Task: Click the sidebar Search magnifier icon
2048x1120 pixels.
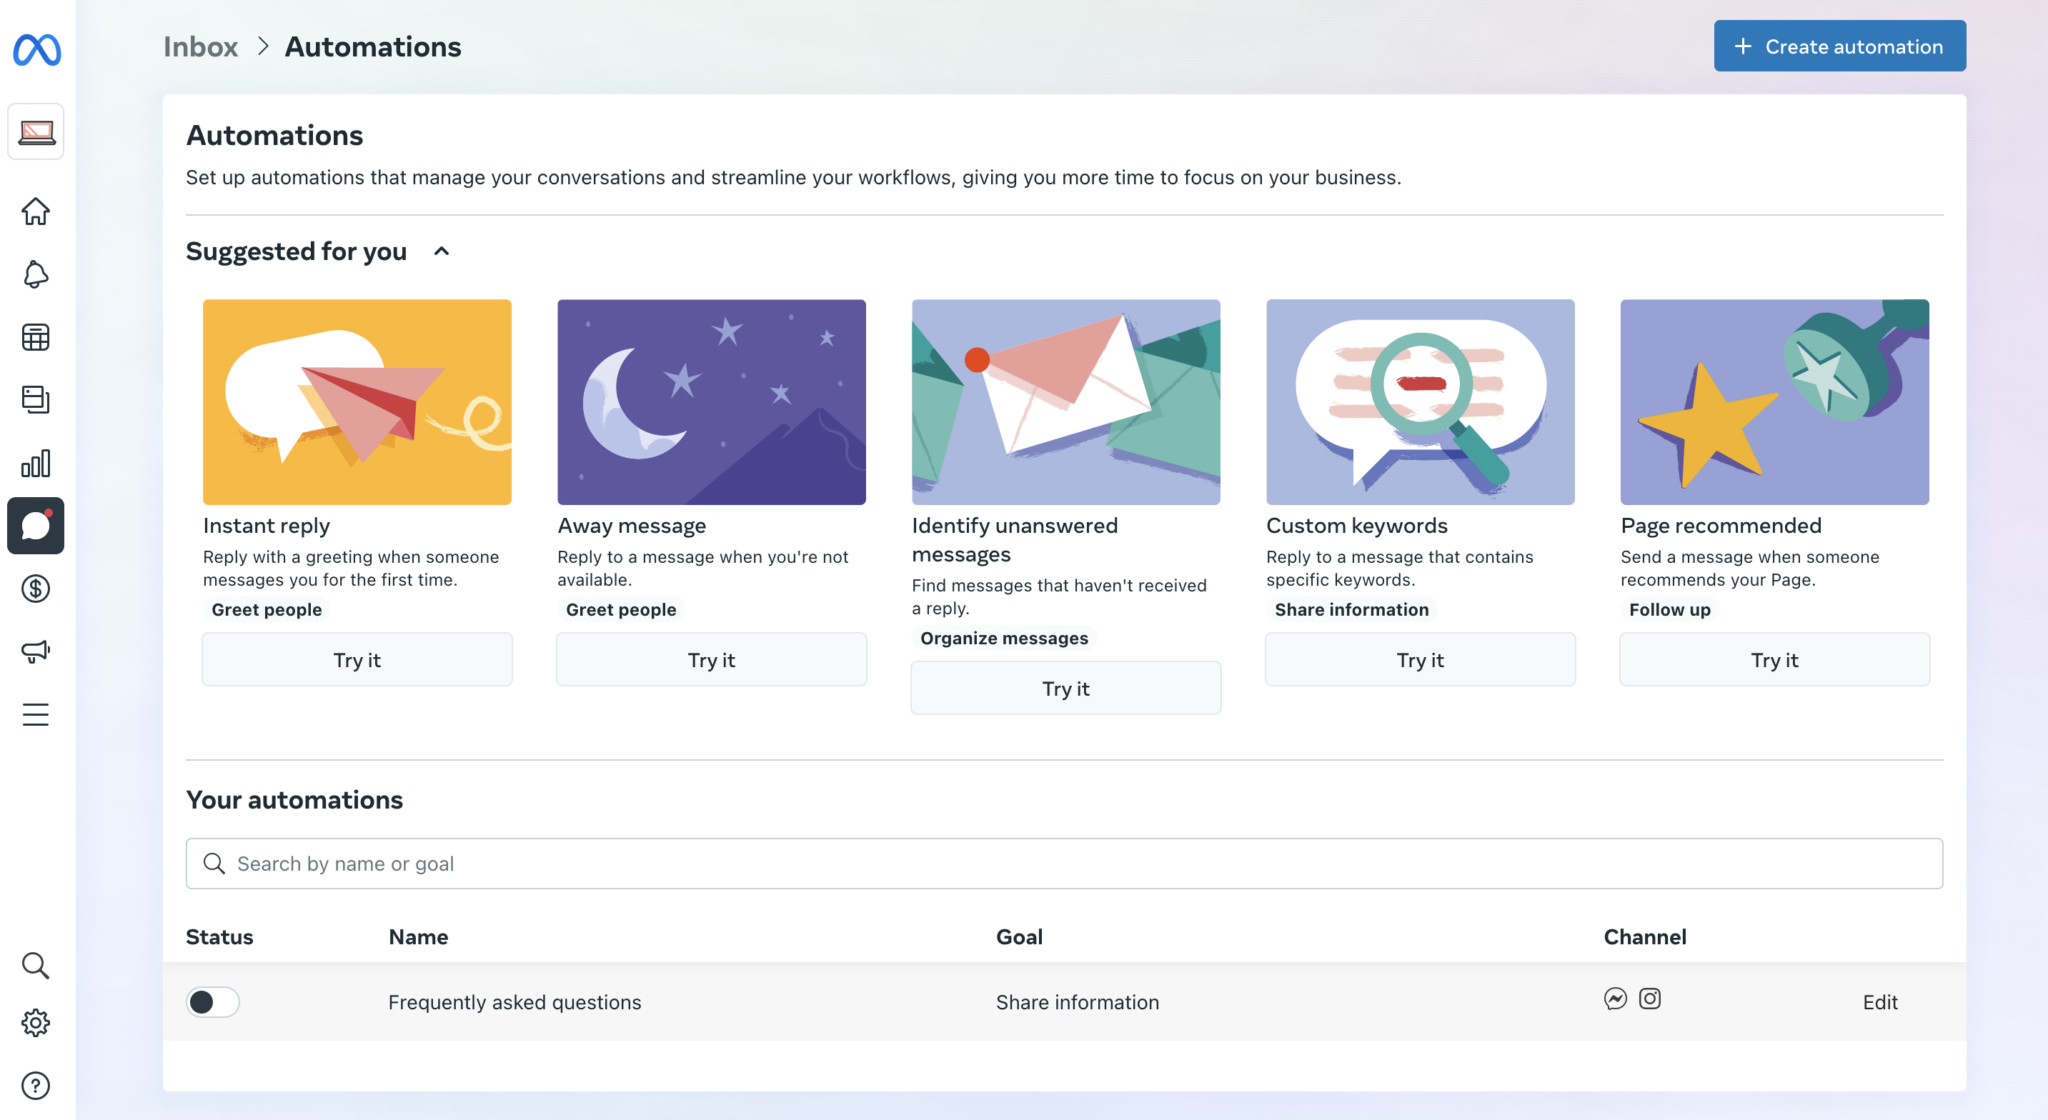Action: [36, 965]
